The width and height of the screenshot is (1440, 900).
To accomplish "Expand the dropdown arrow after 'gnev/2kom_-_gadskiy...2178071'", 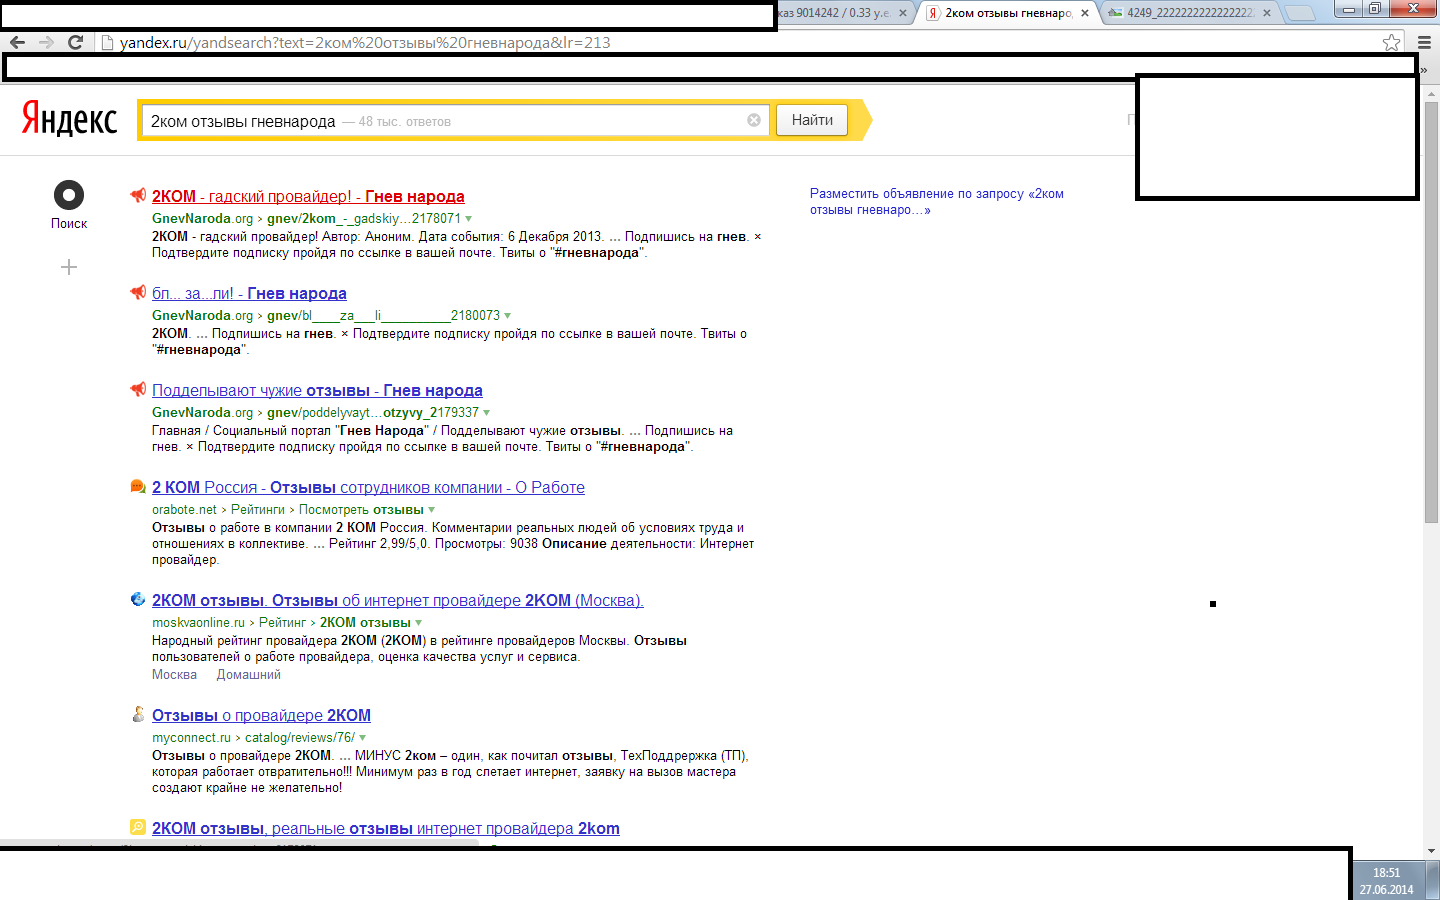I will coord(469,219).
